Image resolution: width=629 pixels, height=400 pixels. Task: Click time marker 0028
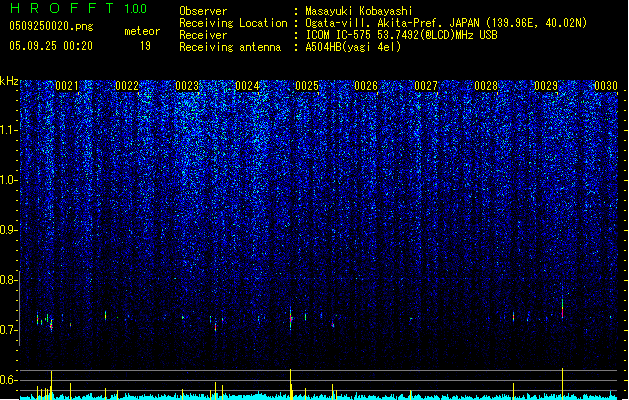click(486, 86)
